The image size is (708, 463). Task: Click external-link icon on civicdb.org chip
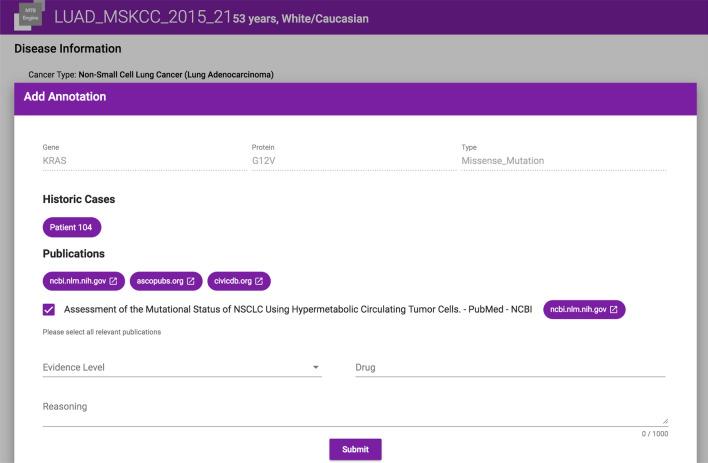click(x=259, y=281)
